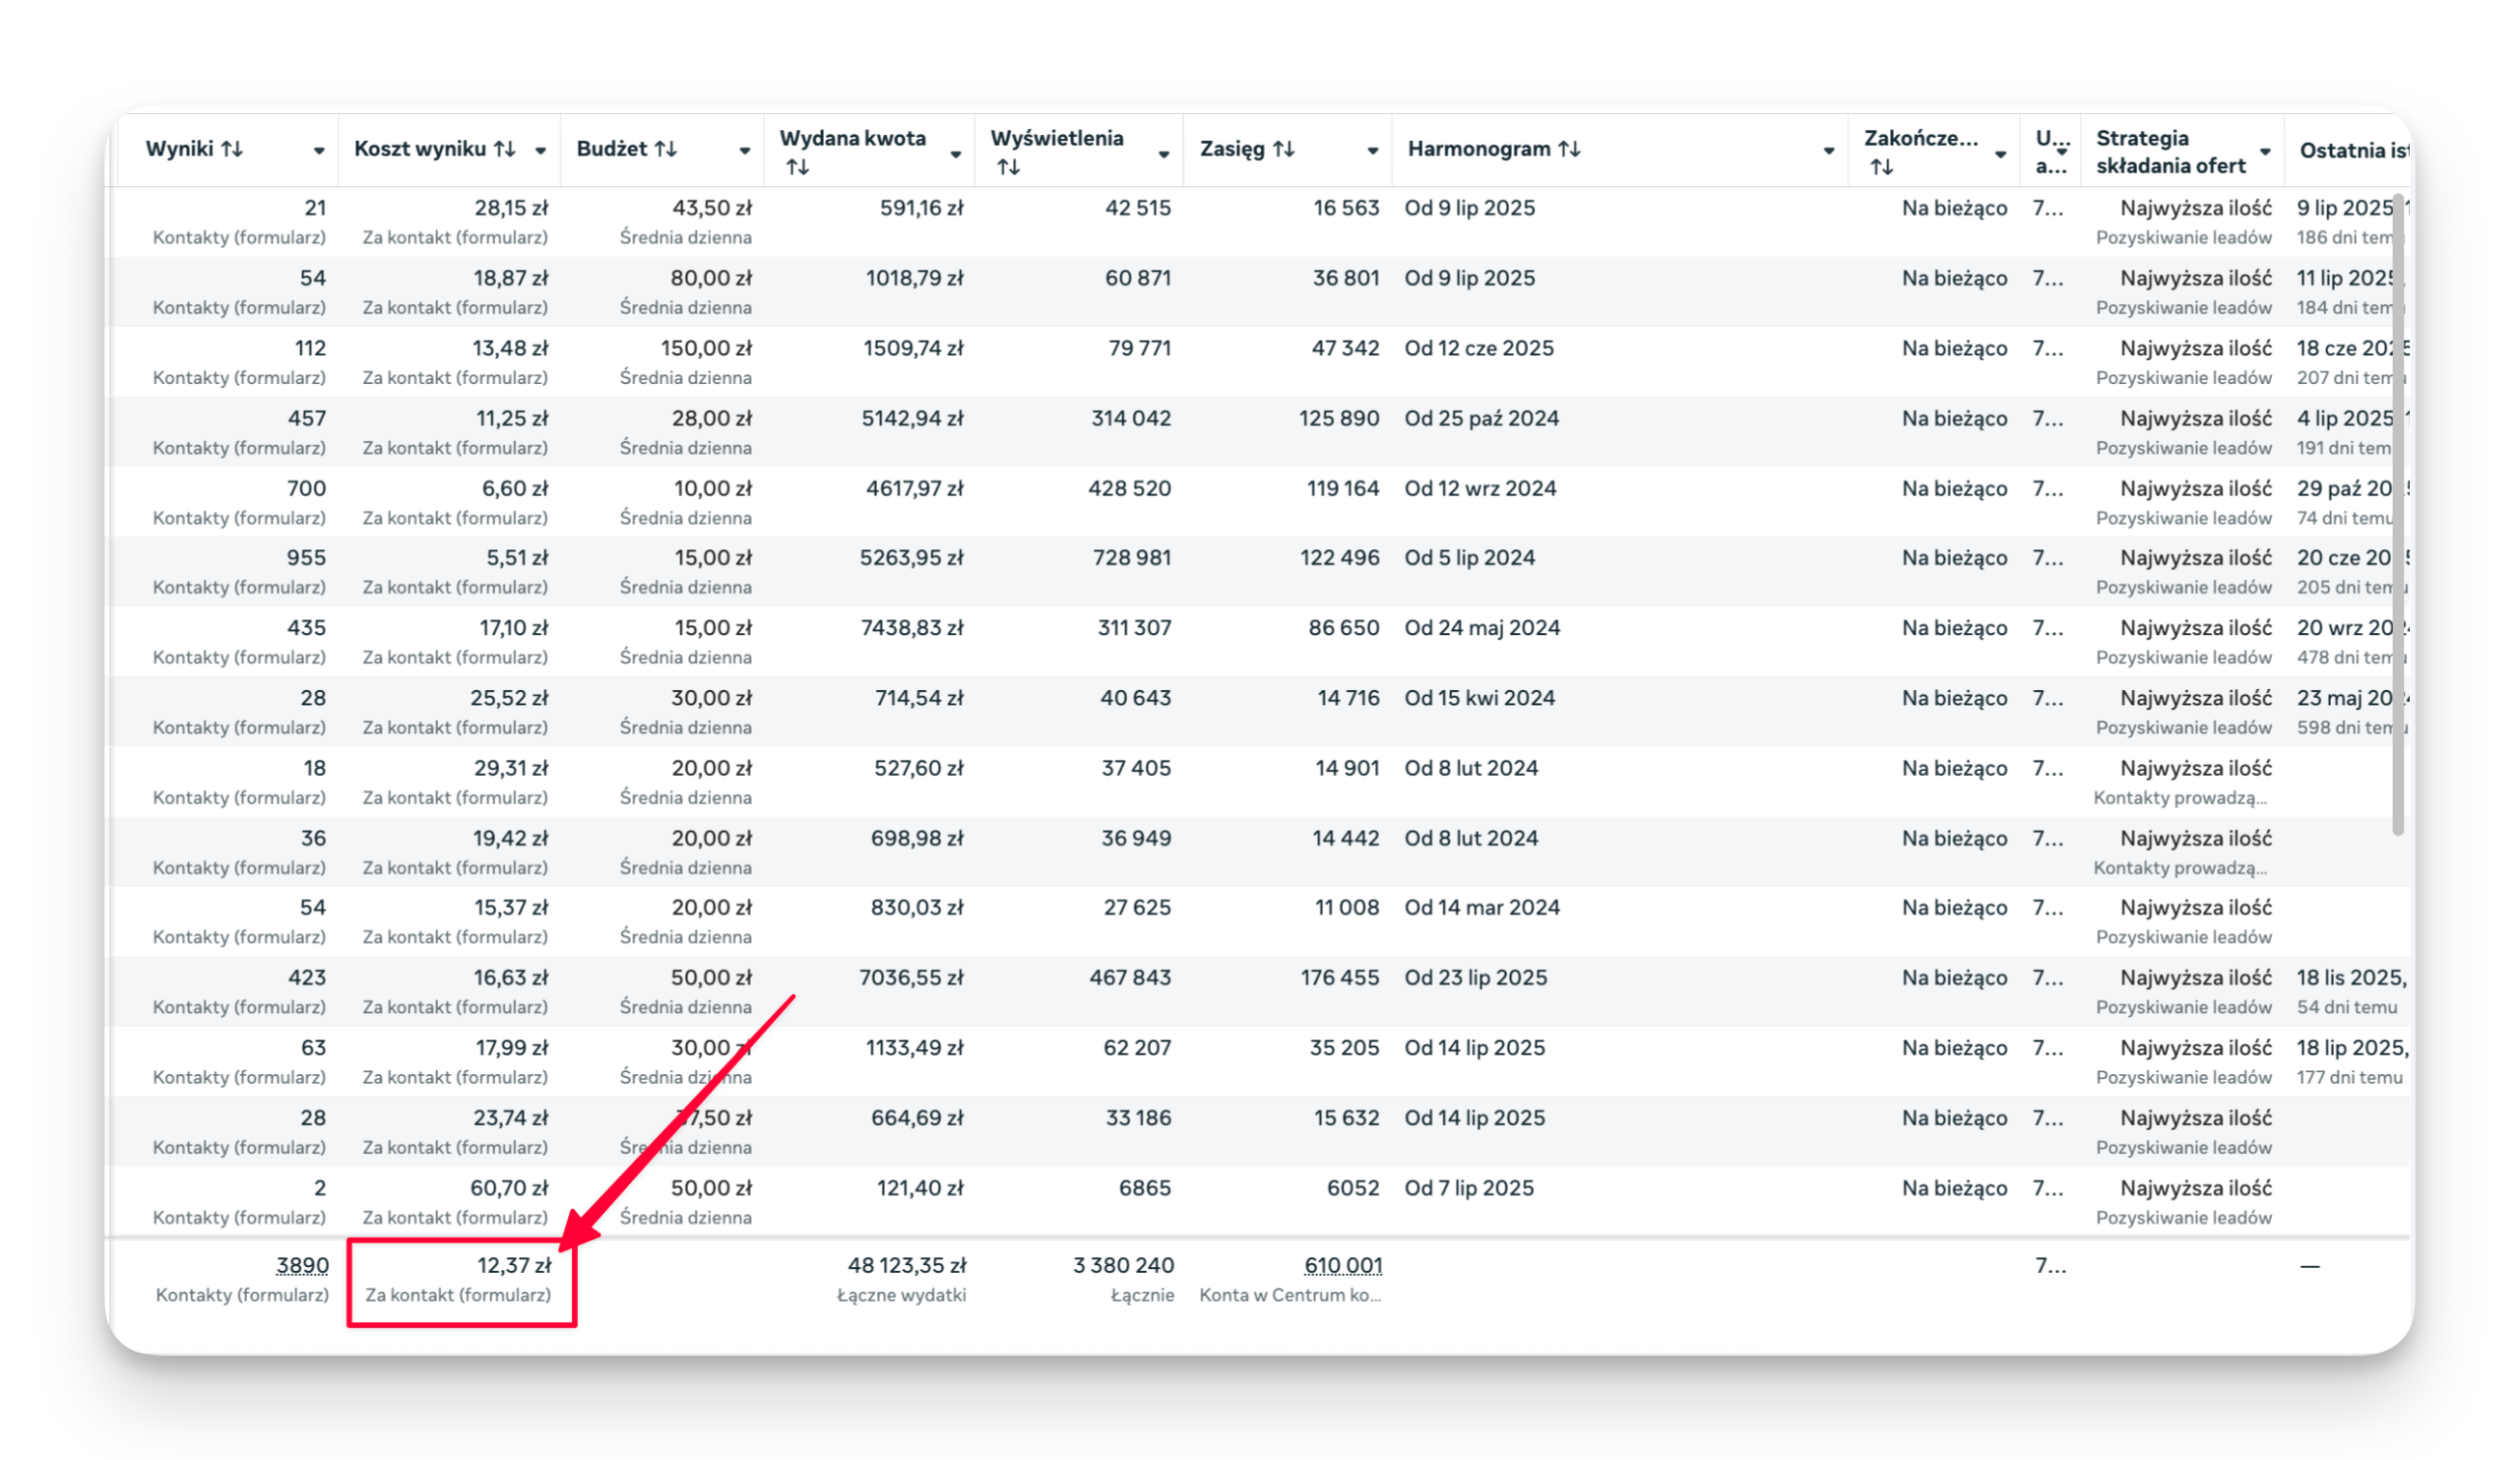Click the sort arrows next to Koszt wyniku
Image resolution: width=2520 pixels, height=1460 pixels.
505,149
